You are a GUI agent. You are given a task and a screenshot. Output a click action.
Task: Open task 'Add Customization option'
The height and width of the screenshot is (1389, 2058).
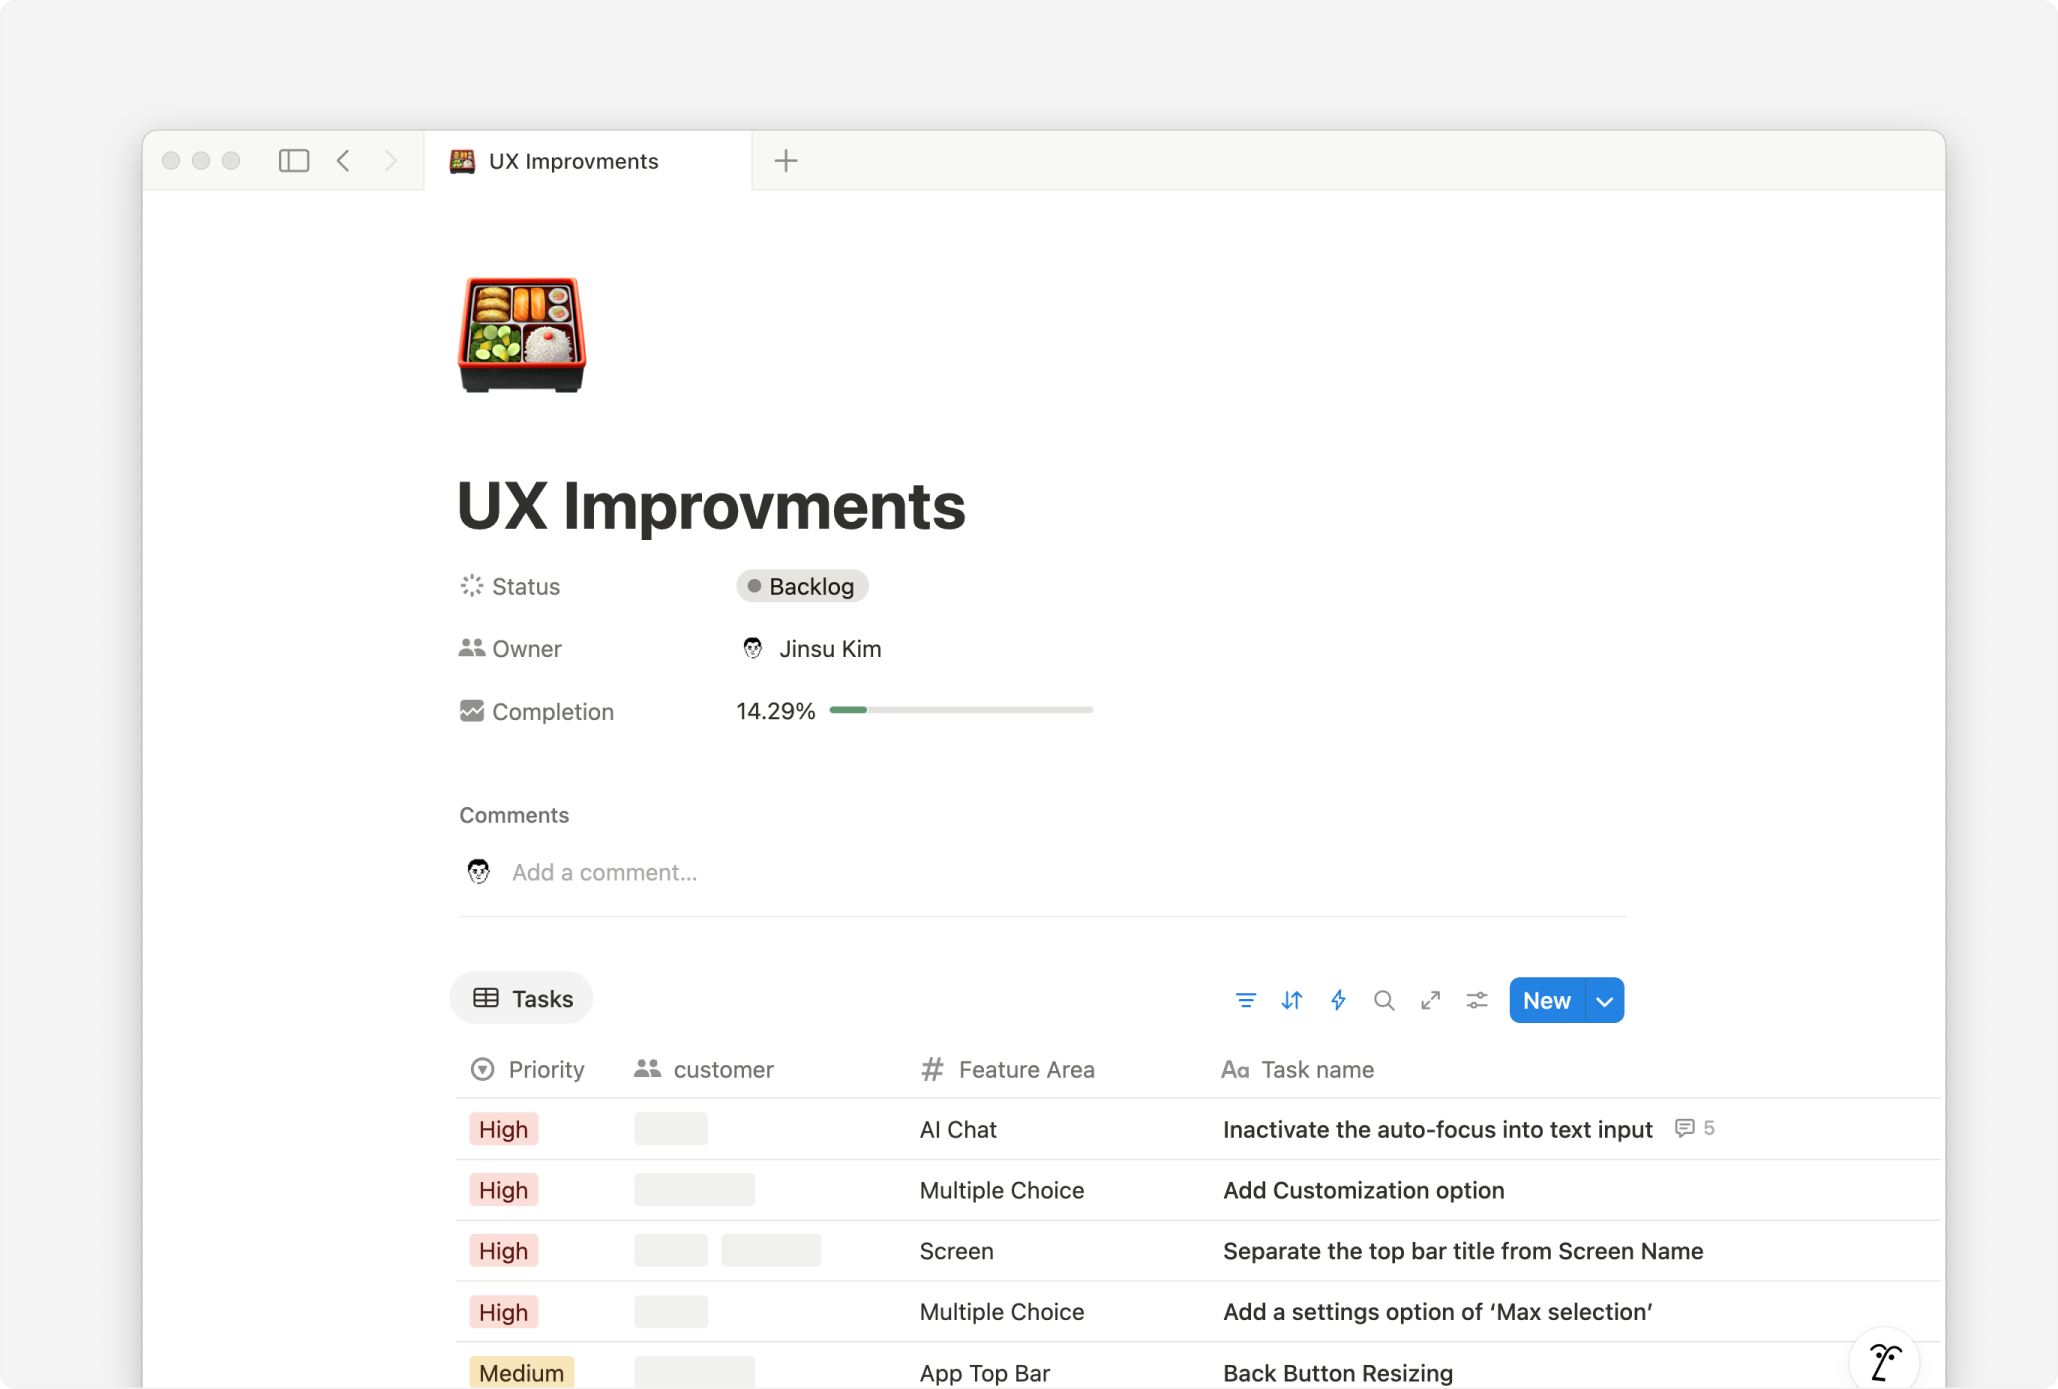click(1363, 1190)
